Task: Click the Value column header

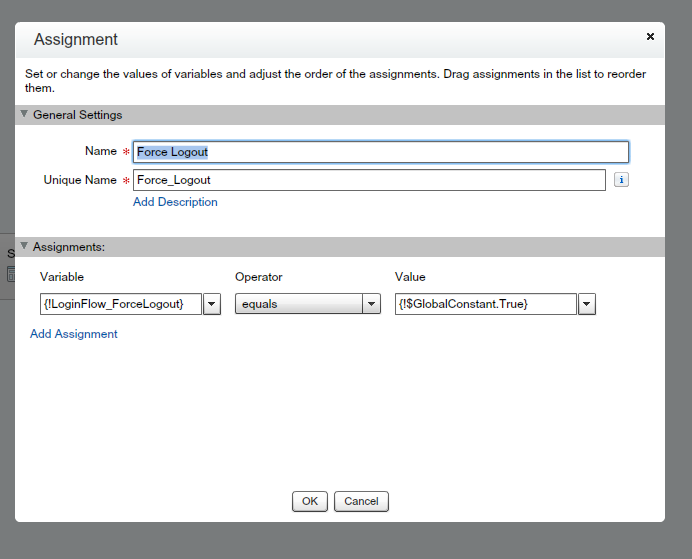Action: pos(410,277)
